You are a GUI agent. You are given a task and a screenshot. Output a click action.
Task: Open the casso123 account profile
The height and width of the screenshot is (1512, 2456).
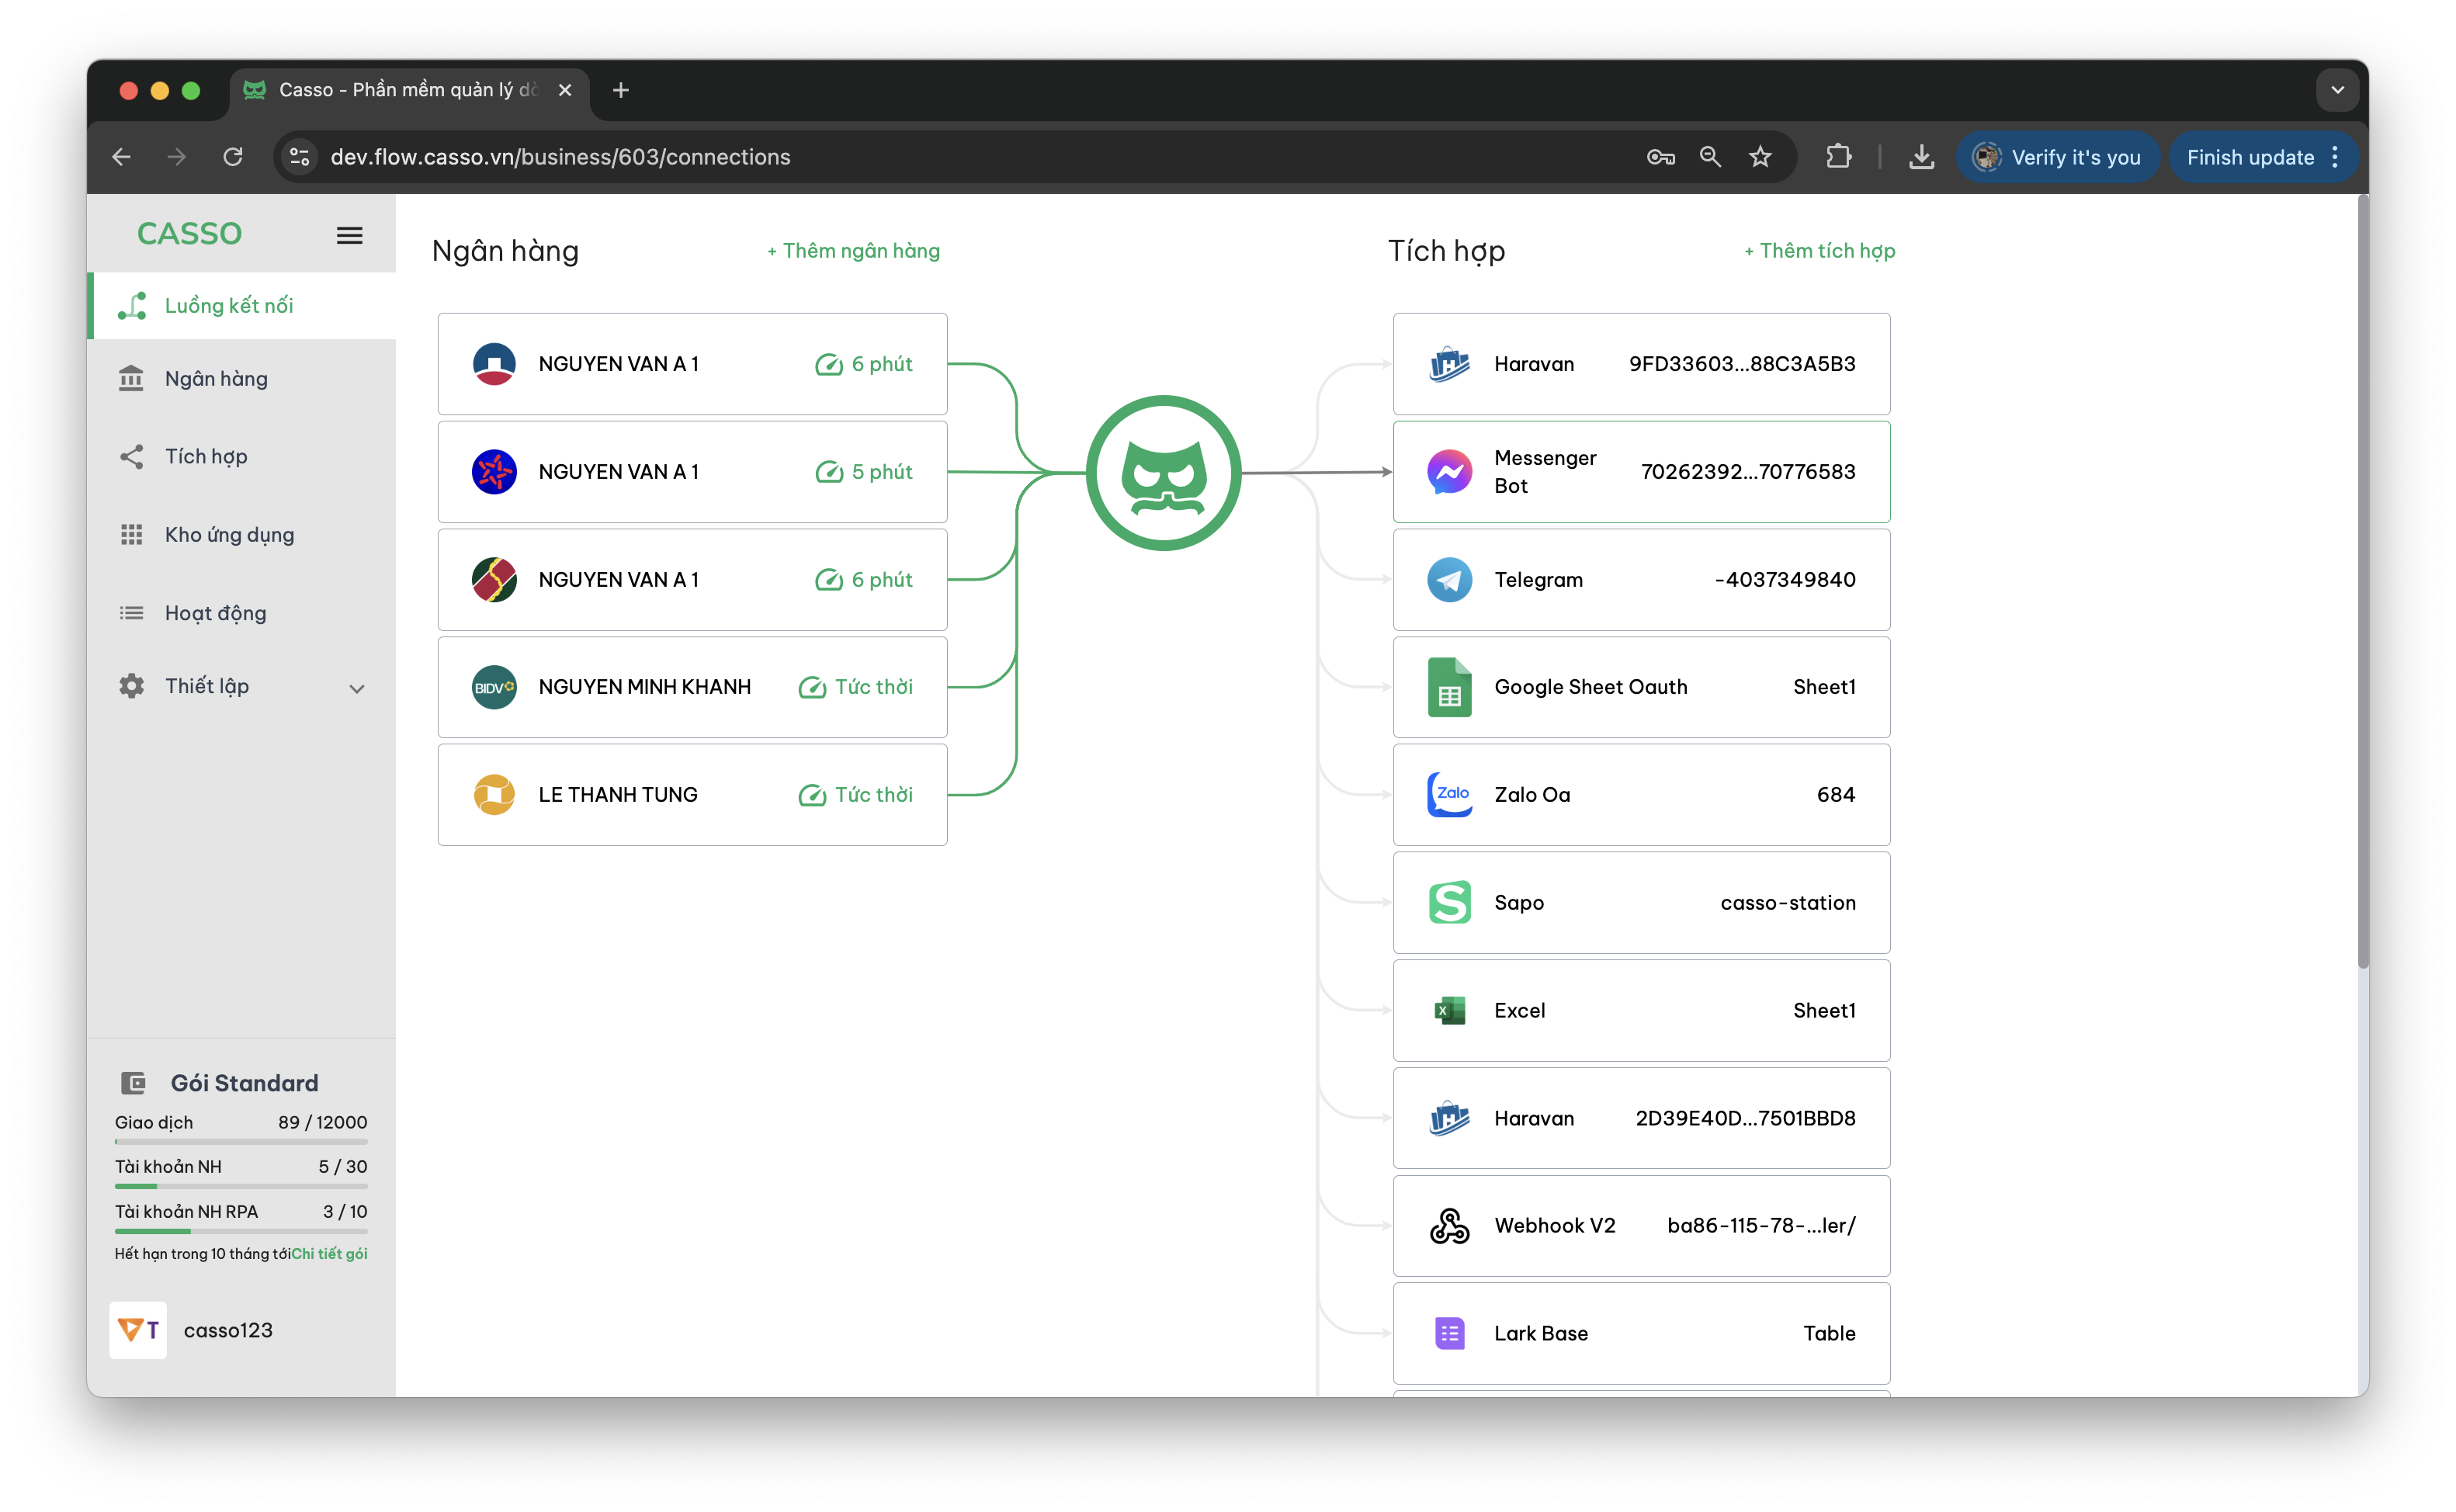pos(191,1331)
